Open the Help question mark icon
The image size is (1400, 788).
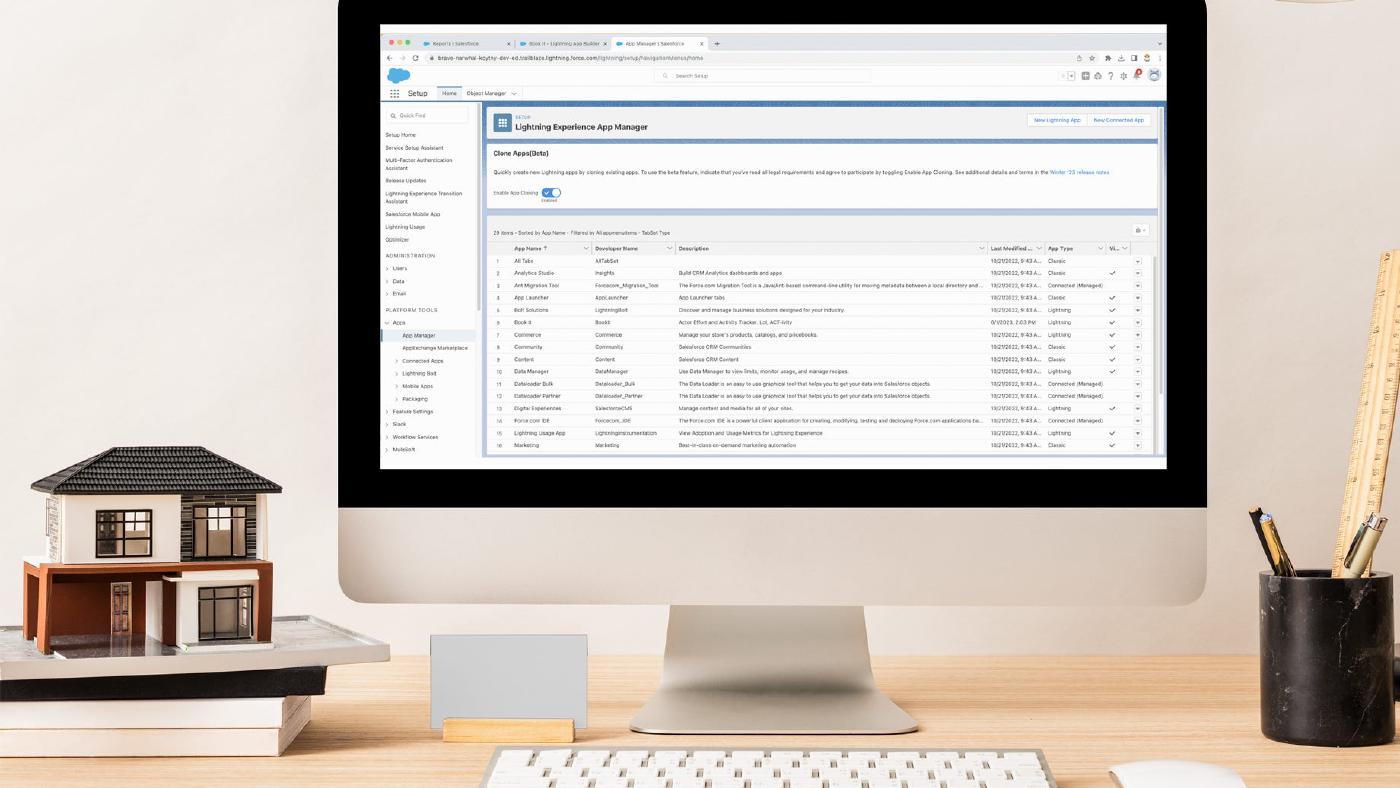1110,75
